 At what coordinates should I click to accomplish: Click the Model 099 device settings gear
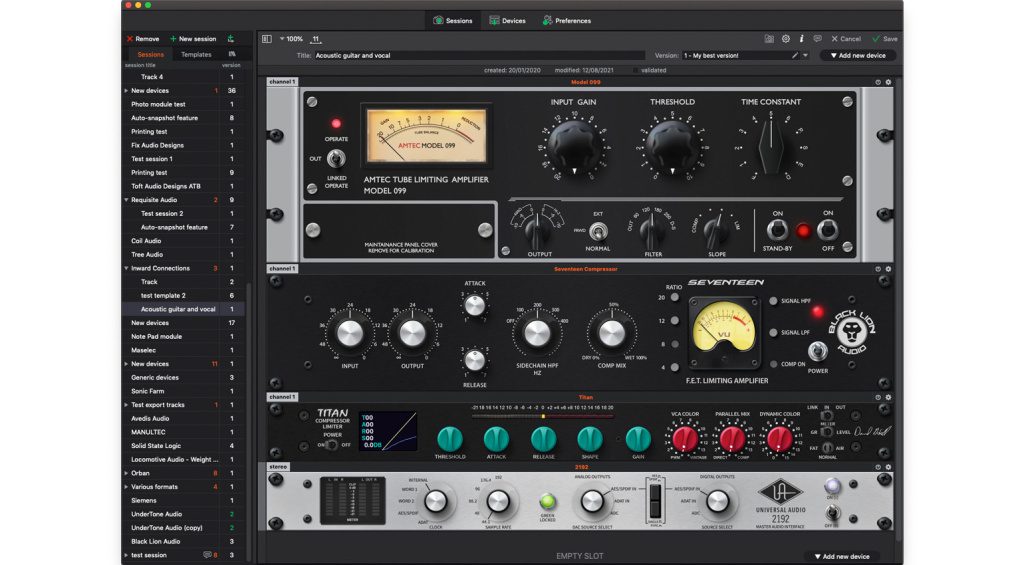tap(888, 82)
